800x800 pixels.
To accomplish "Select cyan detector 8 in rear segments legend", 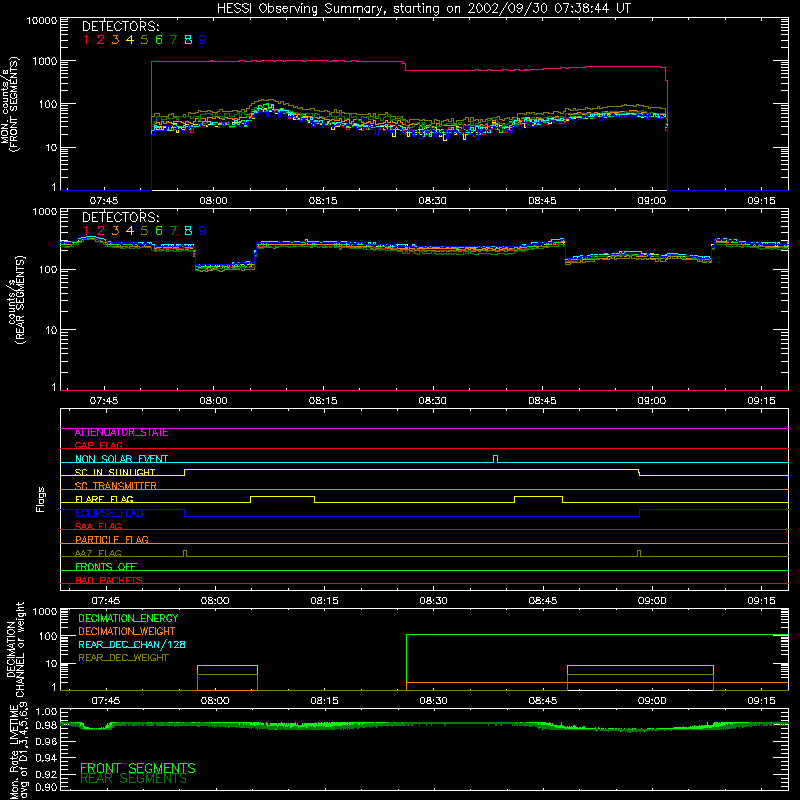I will coord(188,231).
